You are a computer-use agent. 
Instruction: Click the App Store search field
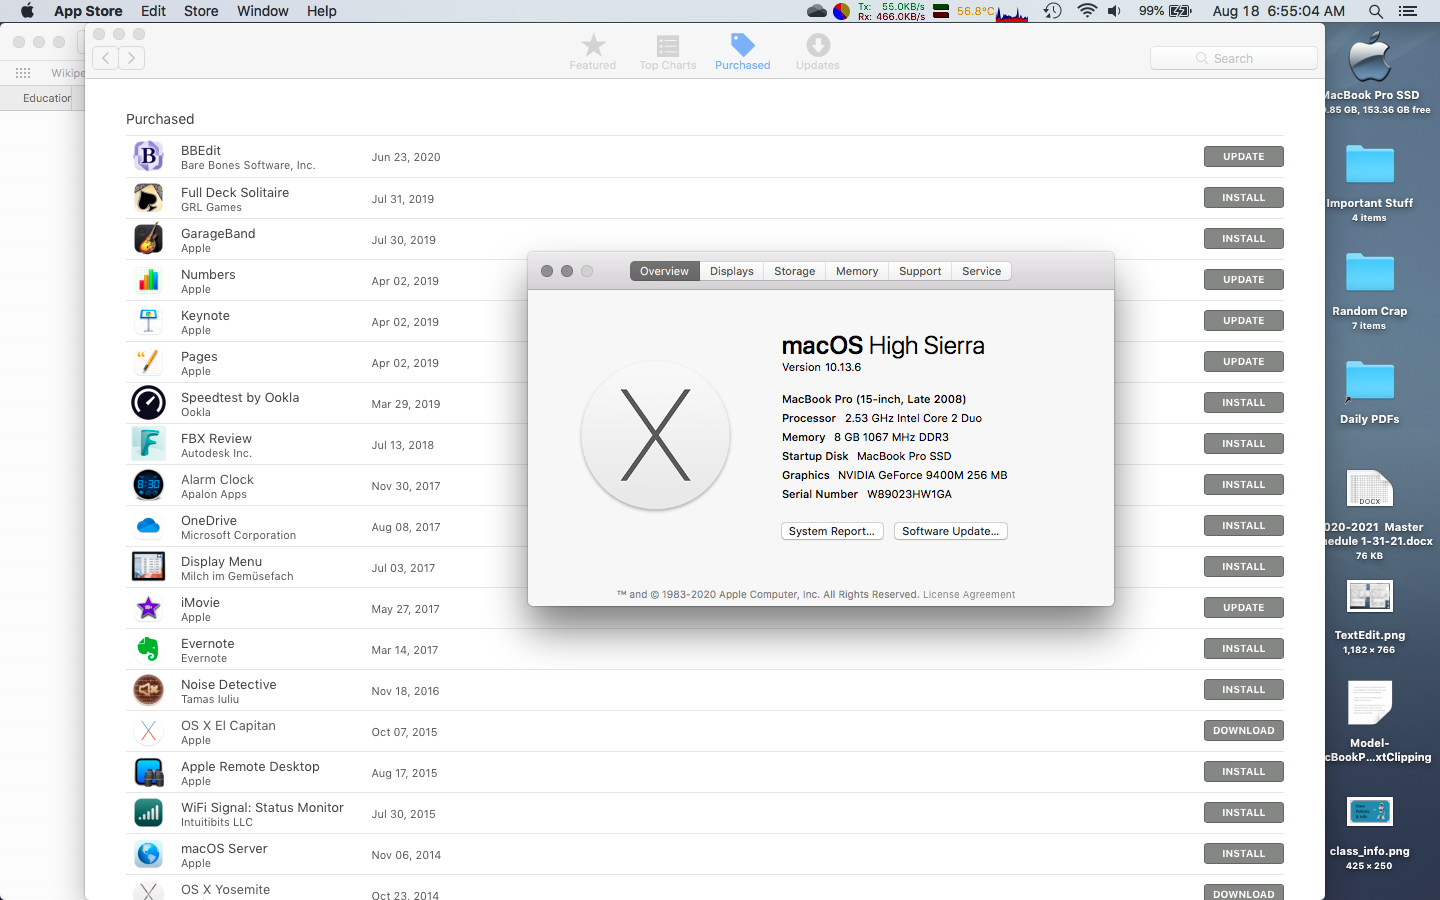(x=1234, y=58)
